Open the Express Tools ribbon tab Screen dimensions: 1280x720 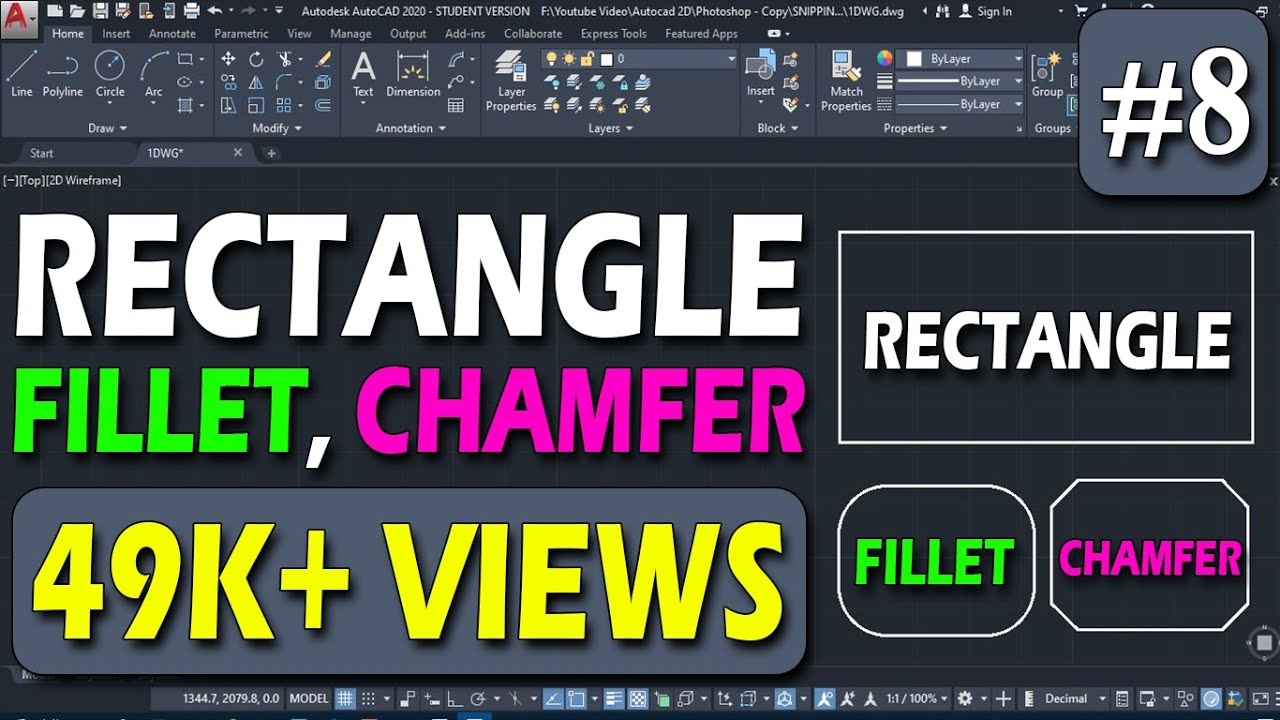point(614,34)
